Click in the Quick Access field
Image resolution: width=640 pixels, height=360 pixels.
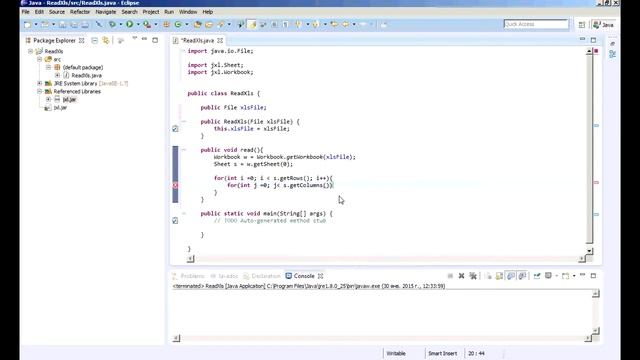tap(536, 24)
